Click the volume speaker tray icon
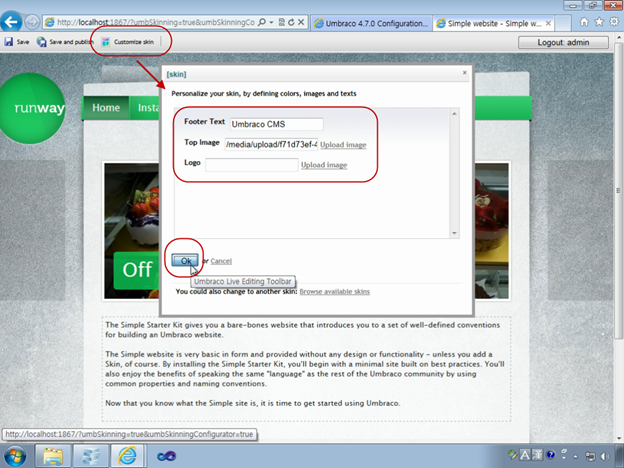The width and height of the screenshot is (624, 468). [x=604, y=456]
